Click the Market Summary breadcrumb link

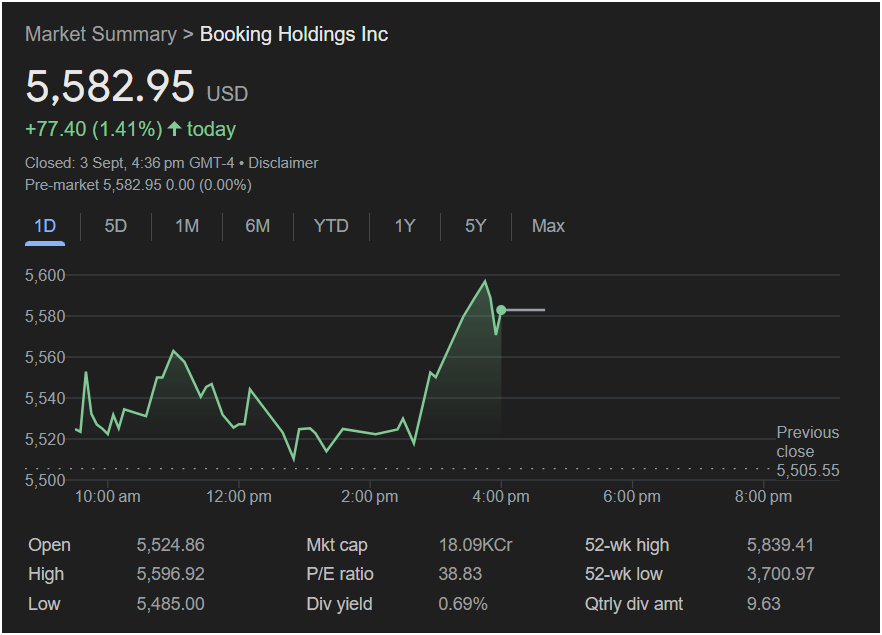[101, 34]
